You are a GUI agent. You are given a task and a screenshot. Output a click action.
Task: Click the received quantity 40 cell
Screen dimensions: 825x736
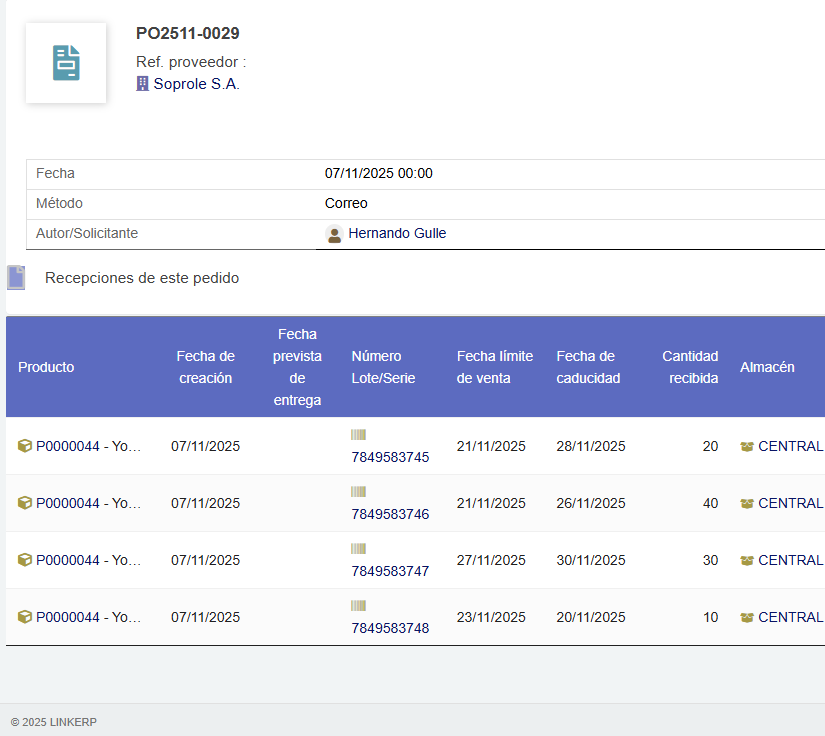coord(710,503)
